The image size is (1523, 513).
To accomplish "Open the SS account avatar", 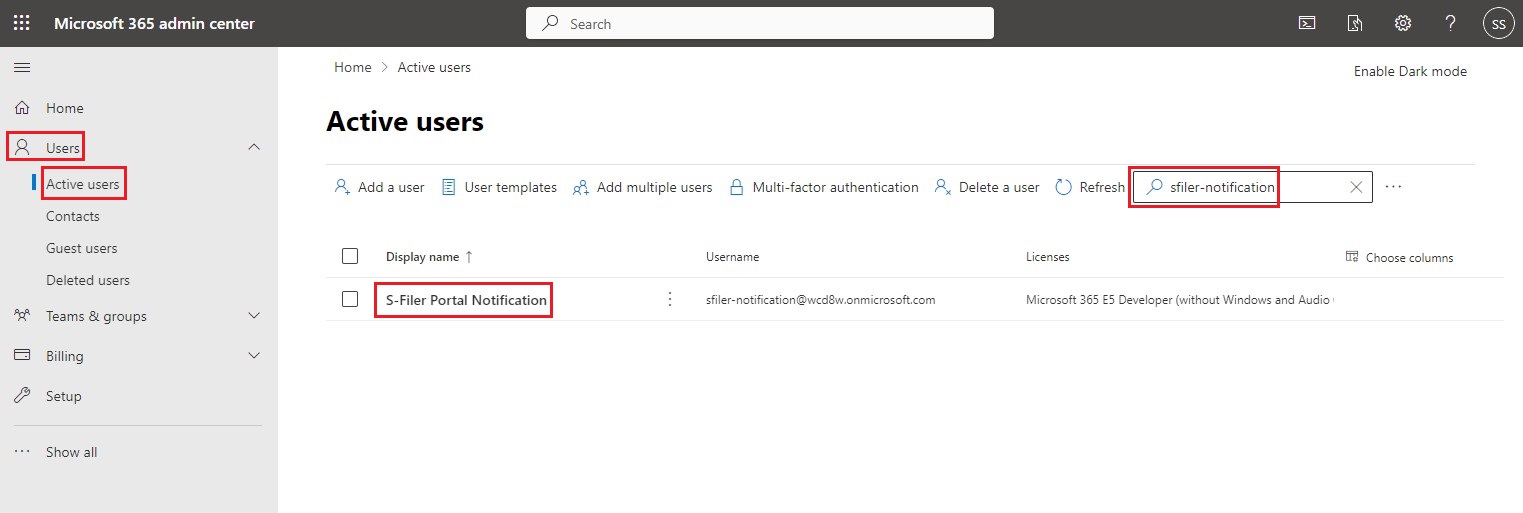I will click(x=1498, y=23).
